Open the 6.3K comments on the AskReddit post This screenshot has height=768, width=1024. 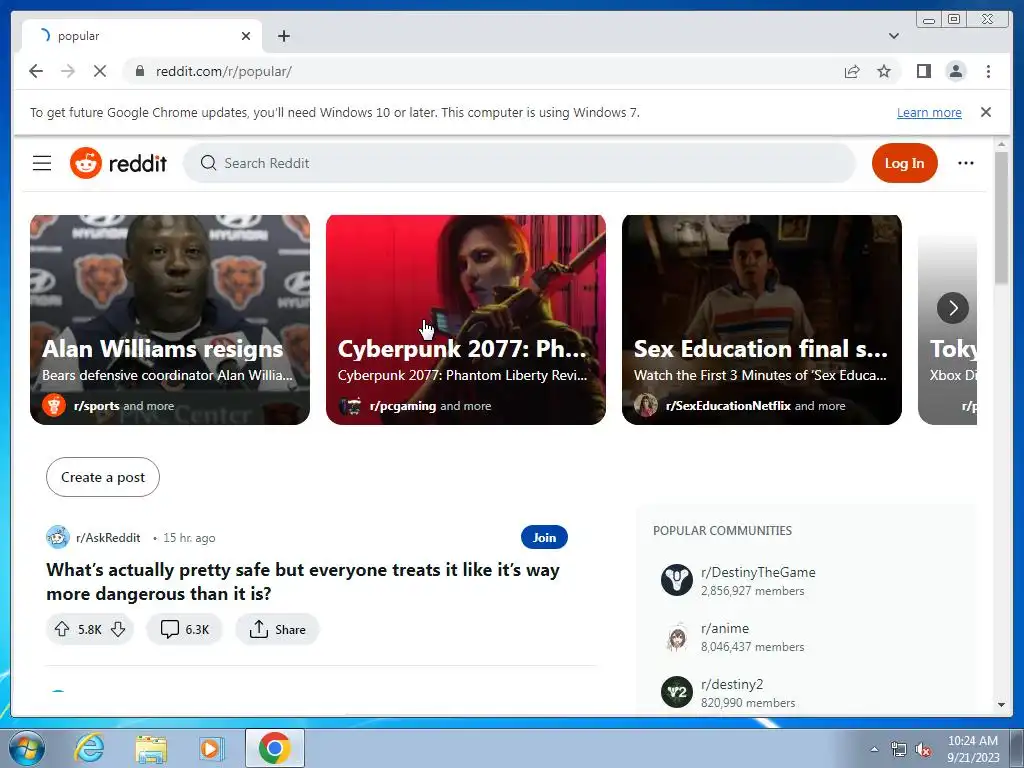click(184, 630)
